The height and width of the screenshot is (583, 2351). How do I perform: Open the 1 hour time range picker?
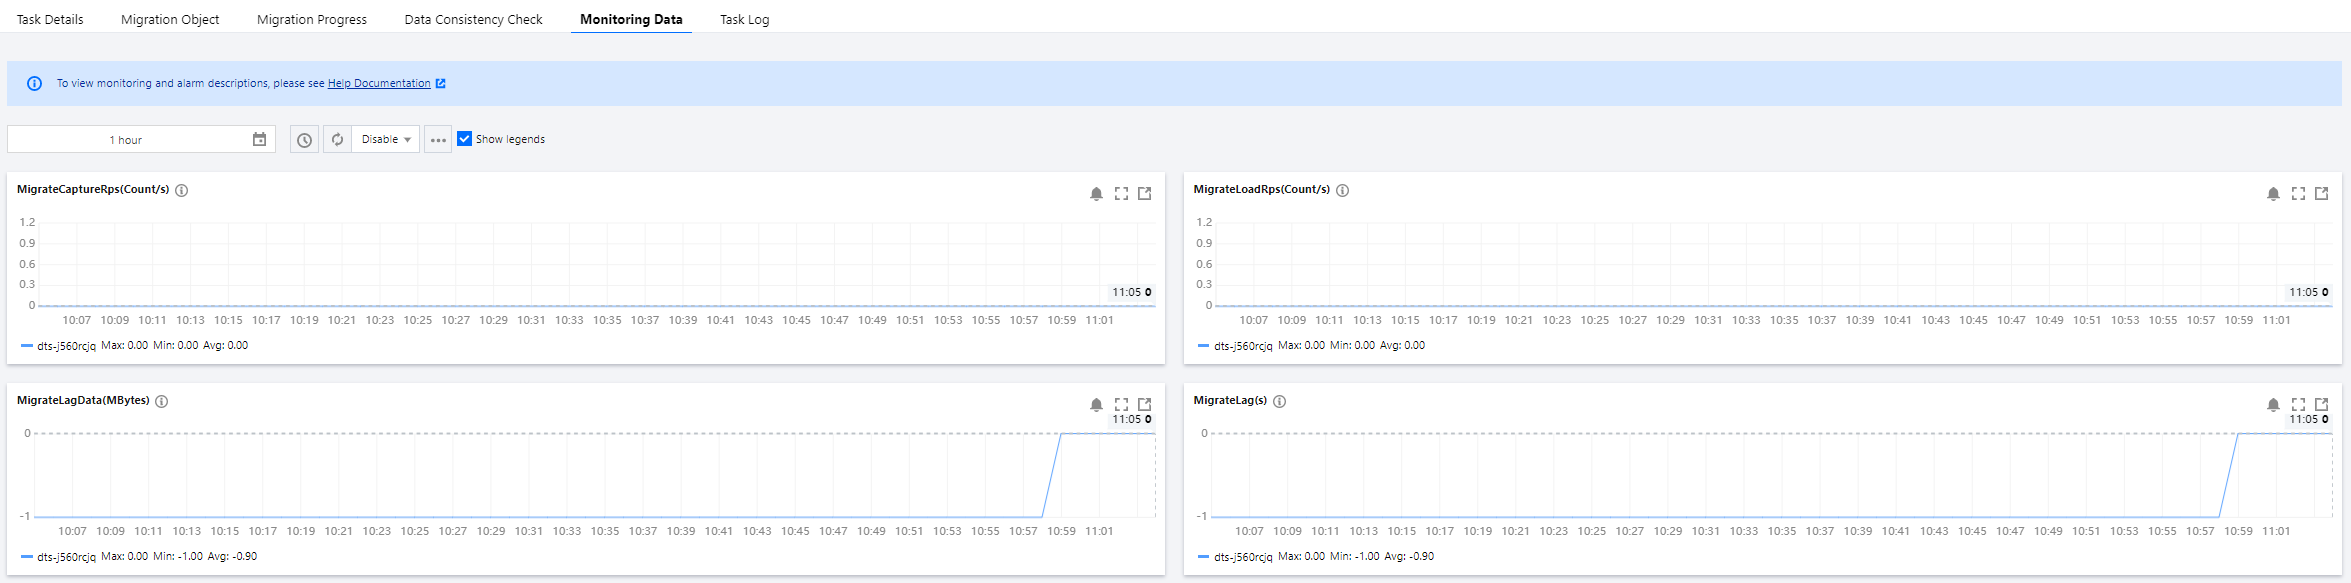(141, 139)
